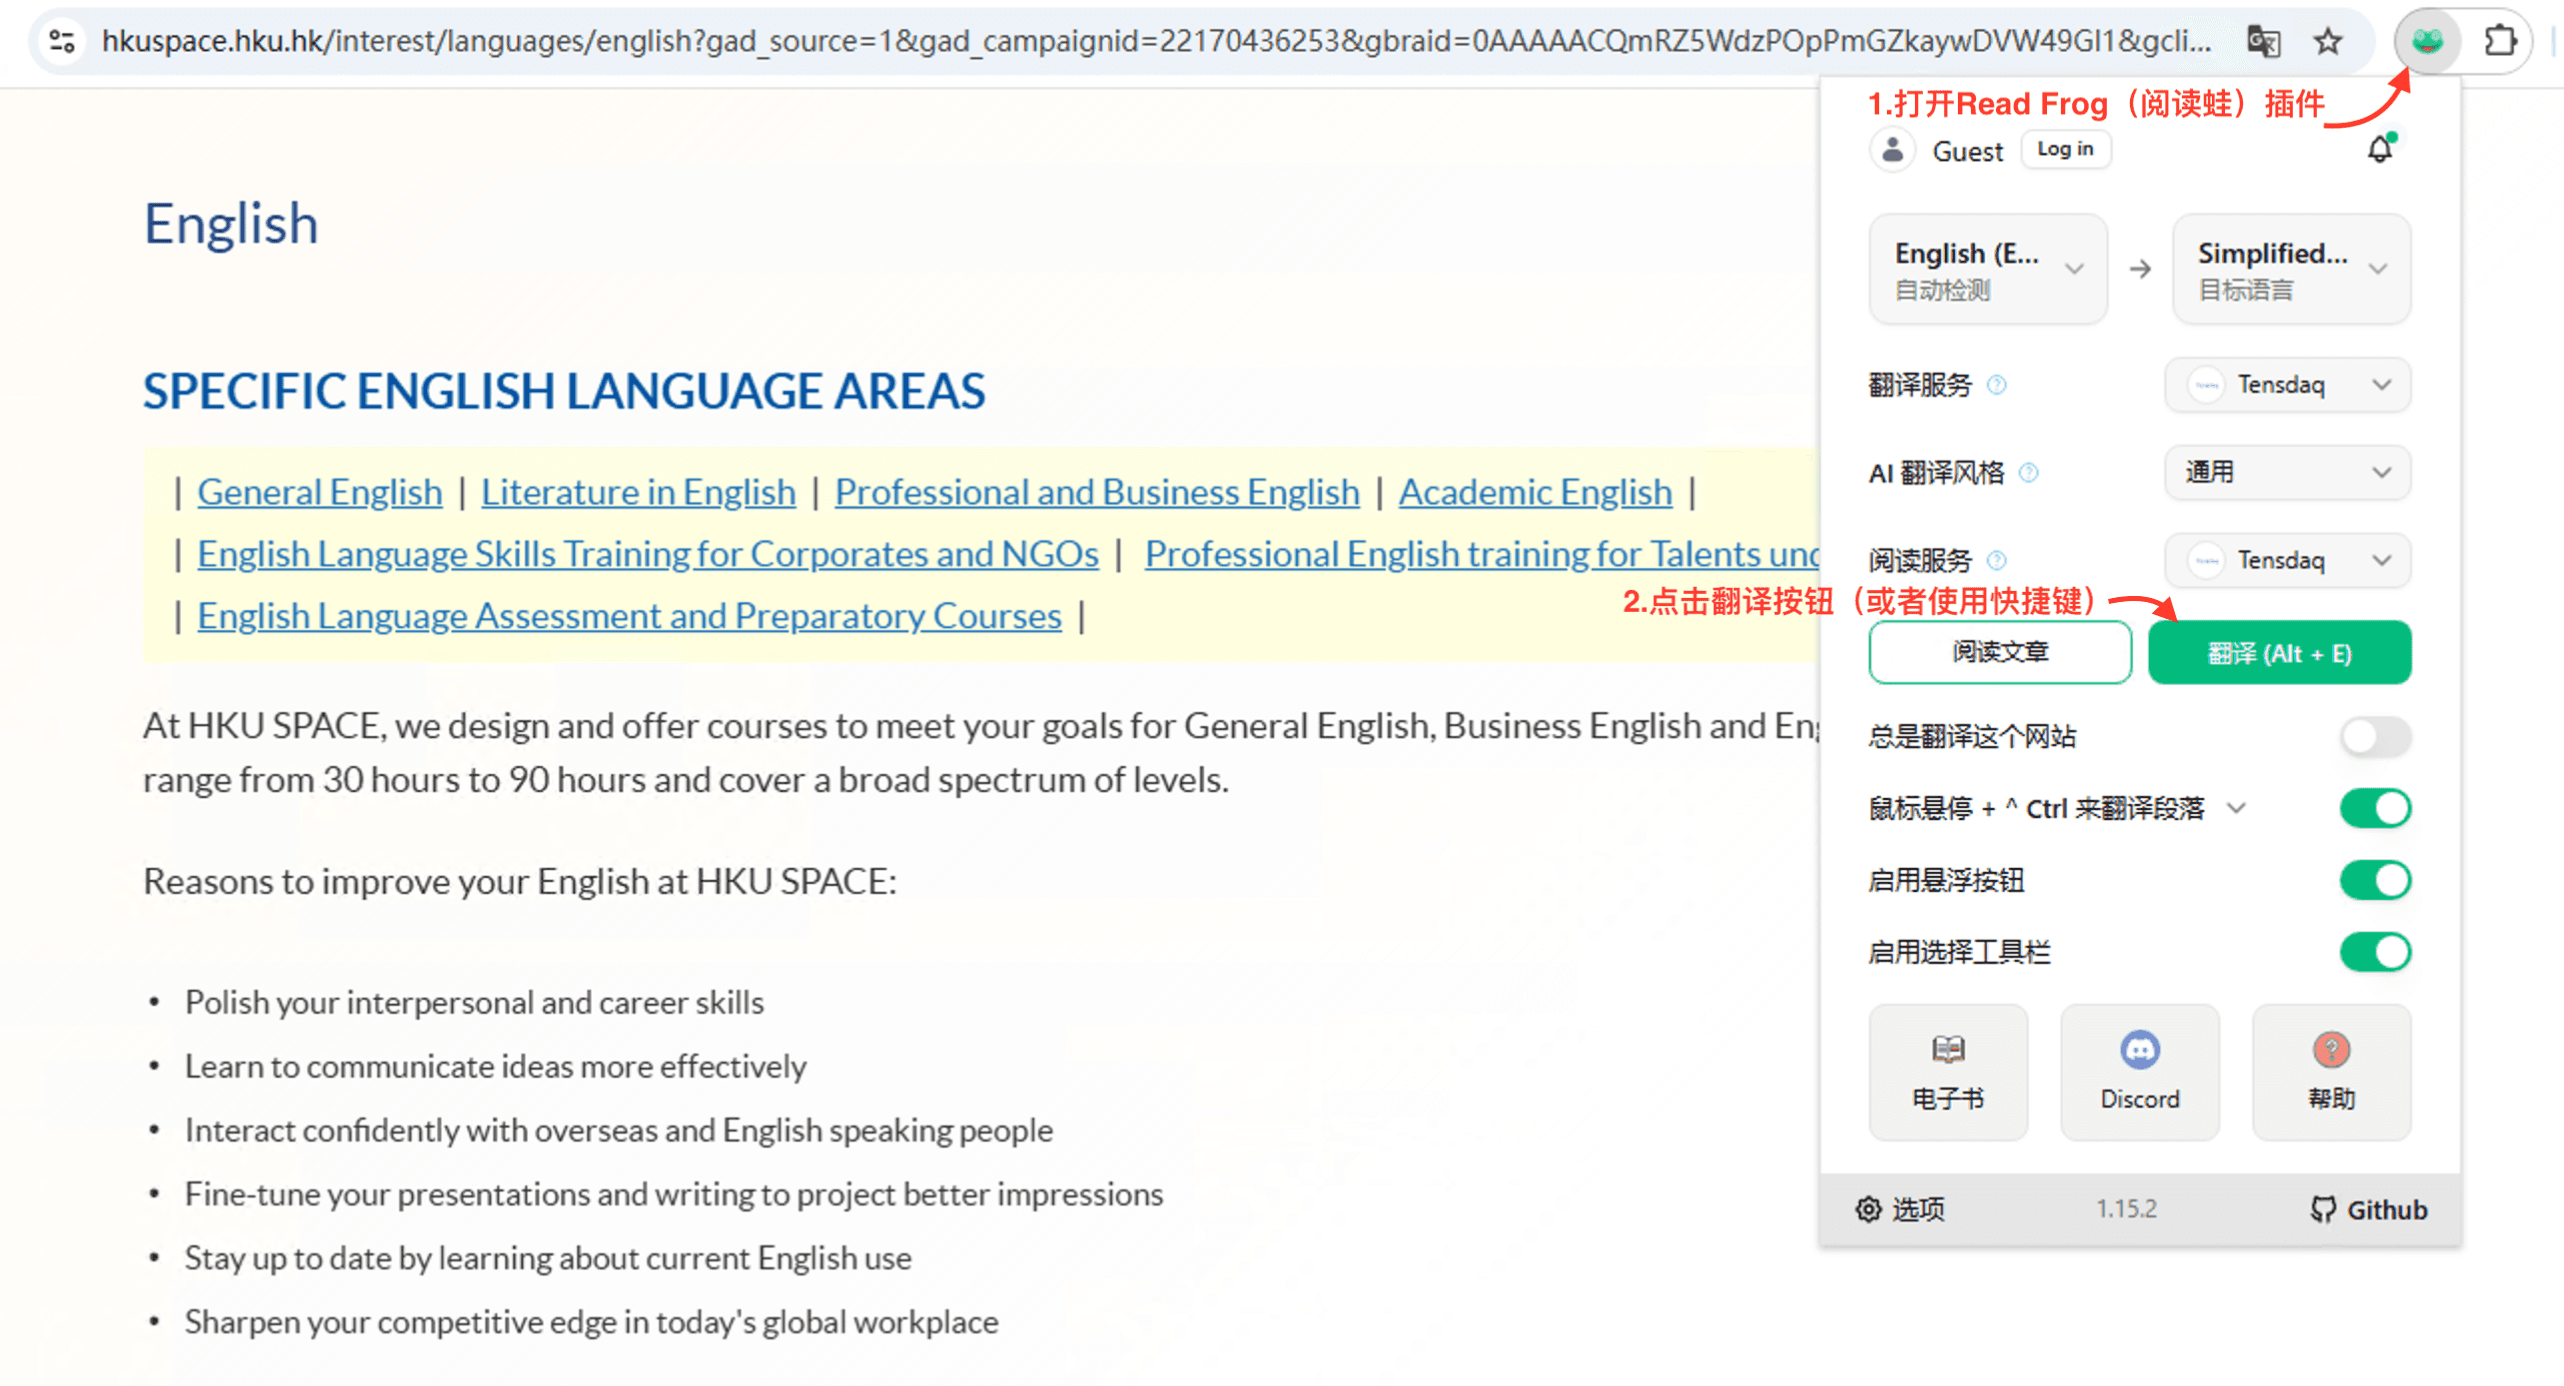
Task: Open the 帮助 help tile
Action: click(2331, 1071)
